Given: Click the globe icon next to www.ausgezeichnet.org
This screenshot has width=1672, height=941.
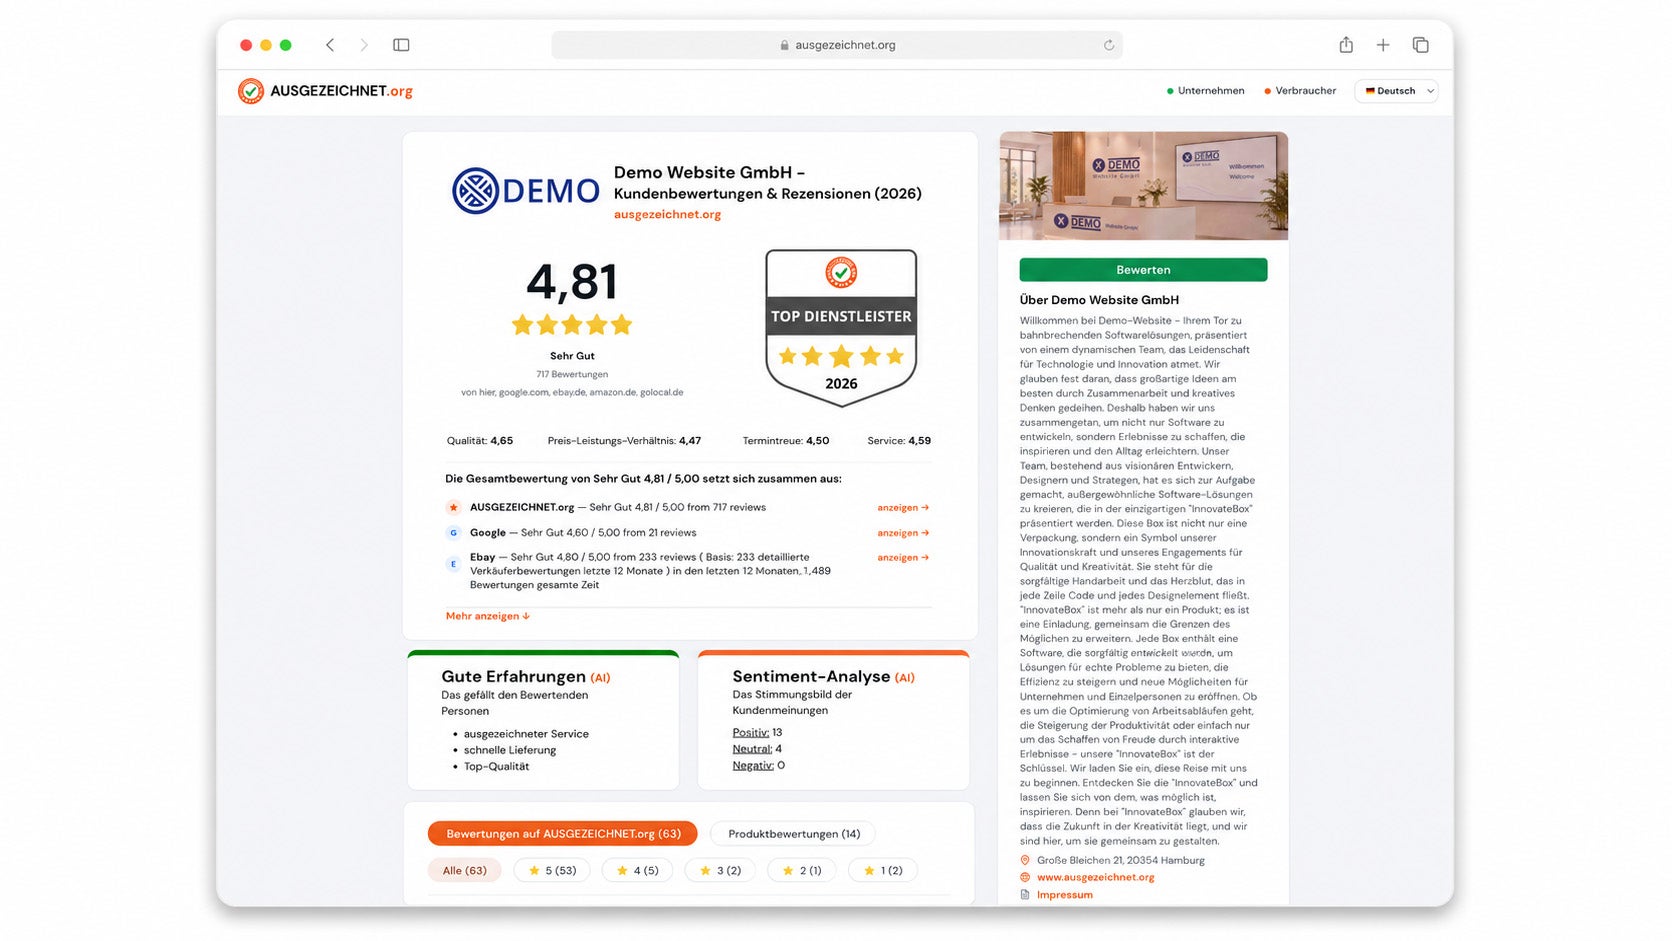Looking at the screenshot, I should tap(1025, 877).
